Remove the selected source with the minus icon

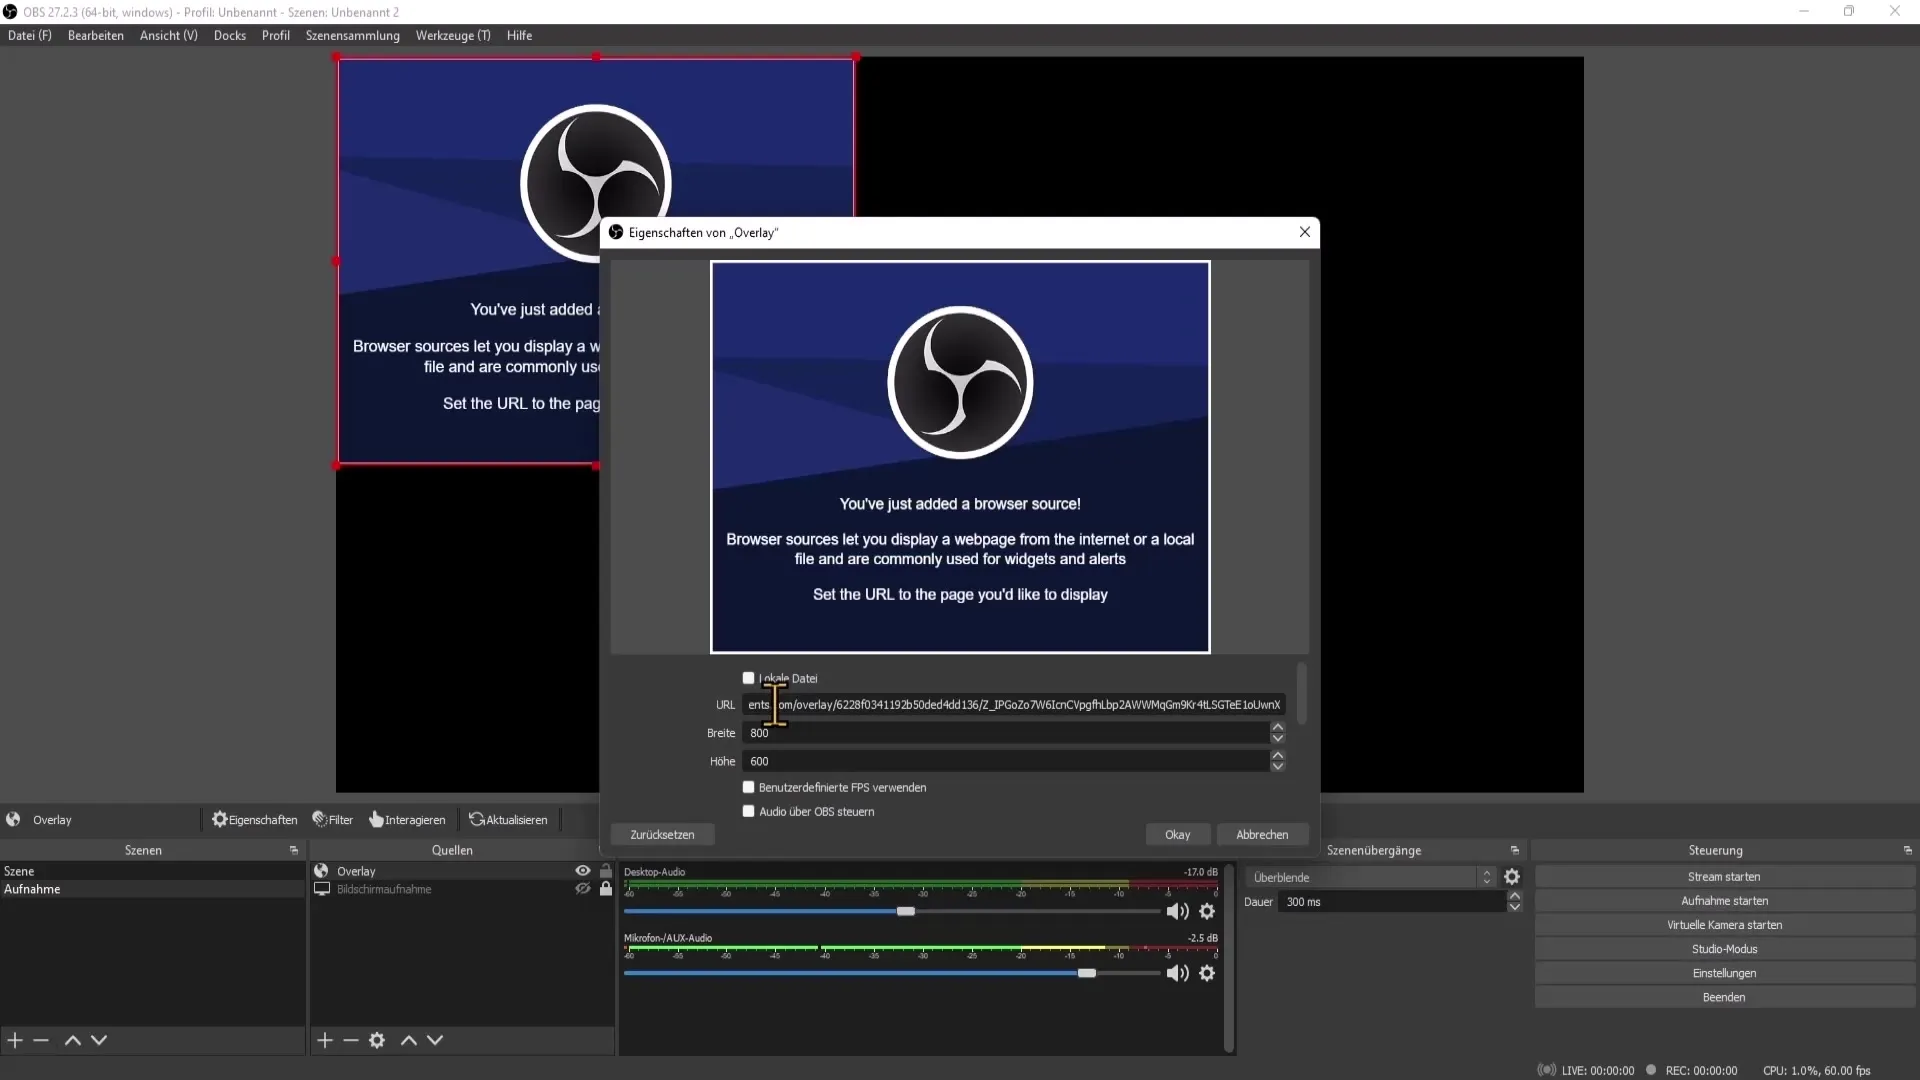point(351,1040)
